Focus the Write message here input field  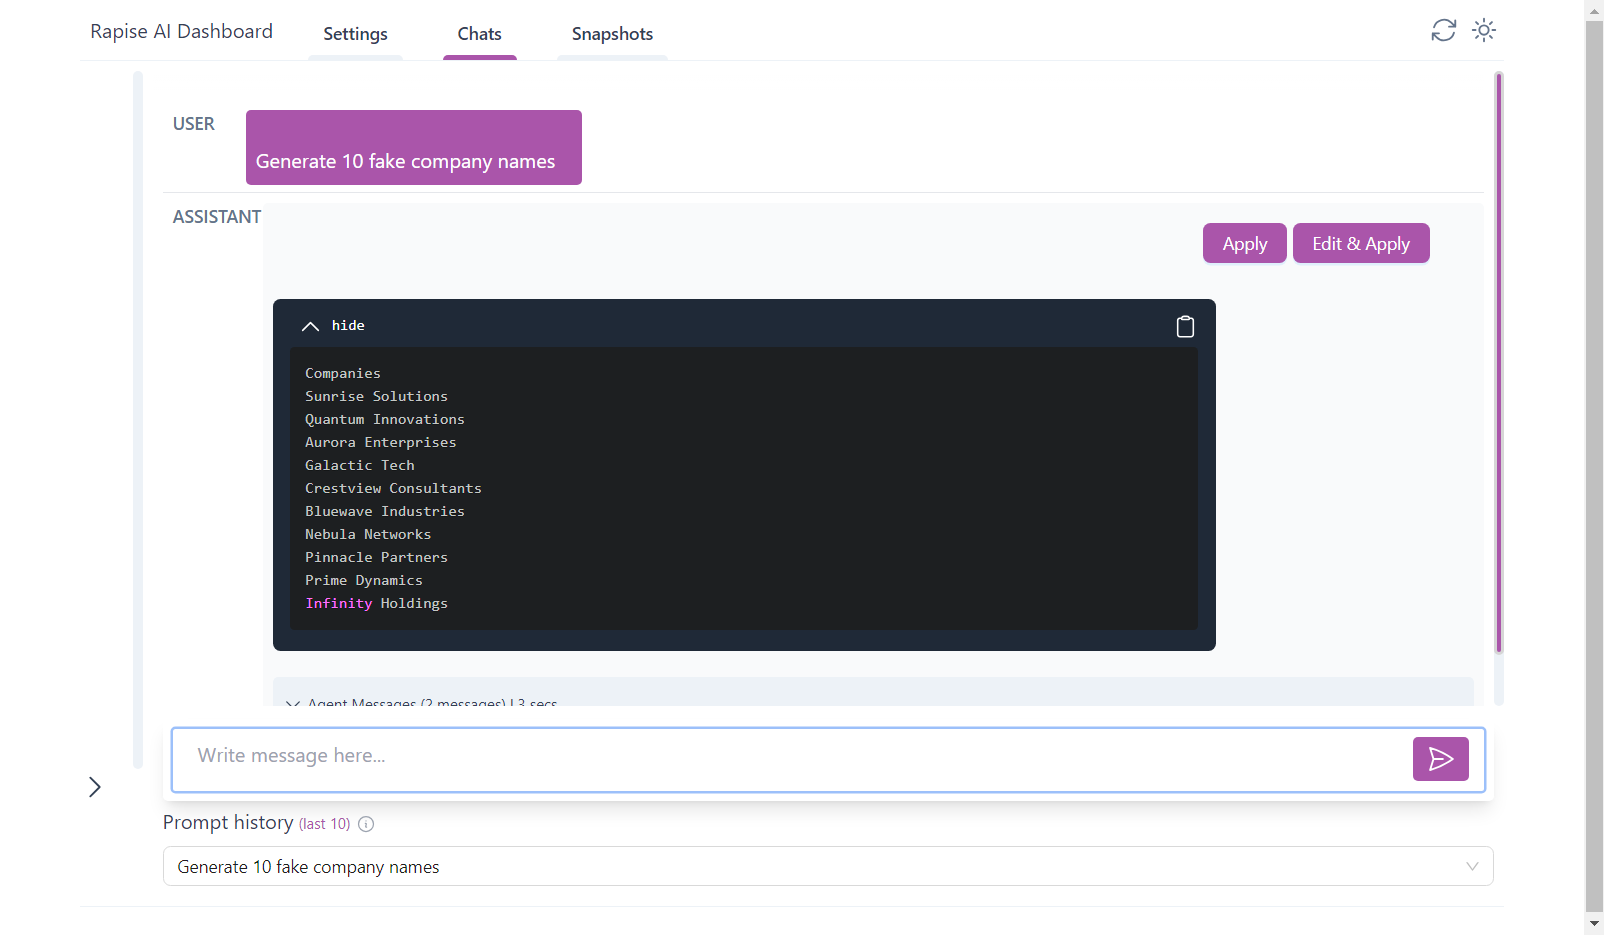click(x=790, y=756)
